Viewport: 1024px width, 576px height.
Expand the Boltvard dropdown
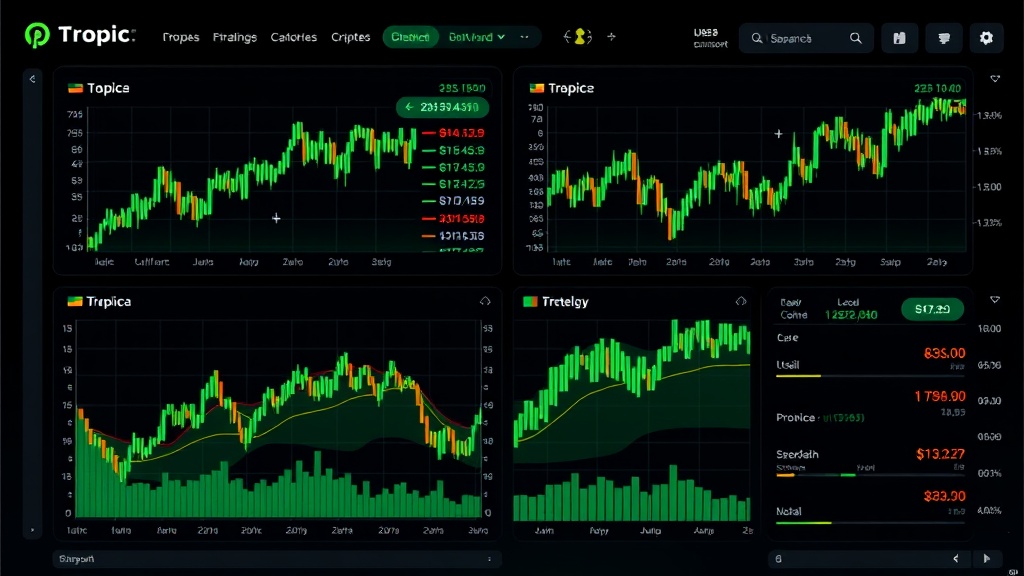477,37
